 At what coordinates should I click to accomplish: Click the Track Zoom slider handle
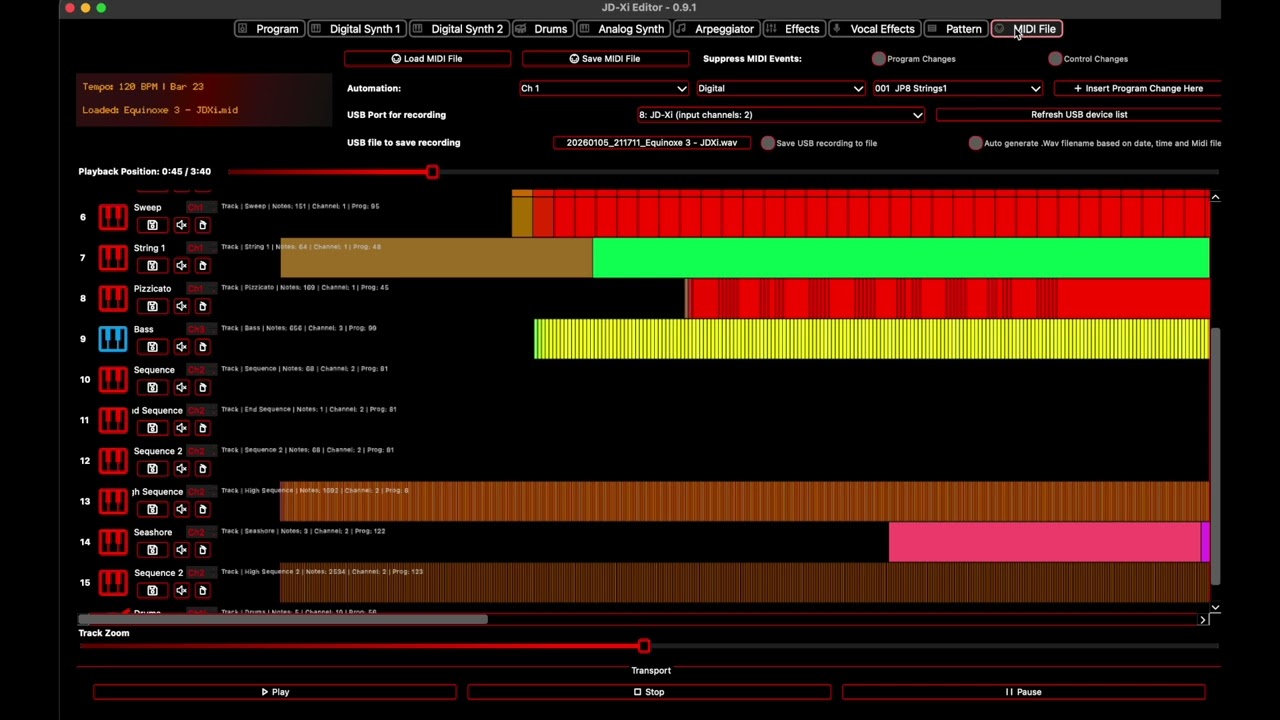(644, 646)
